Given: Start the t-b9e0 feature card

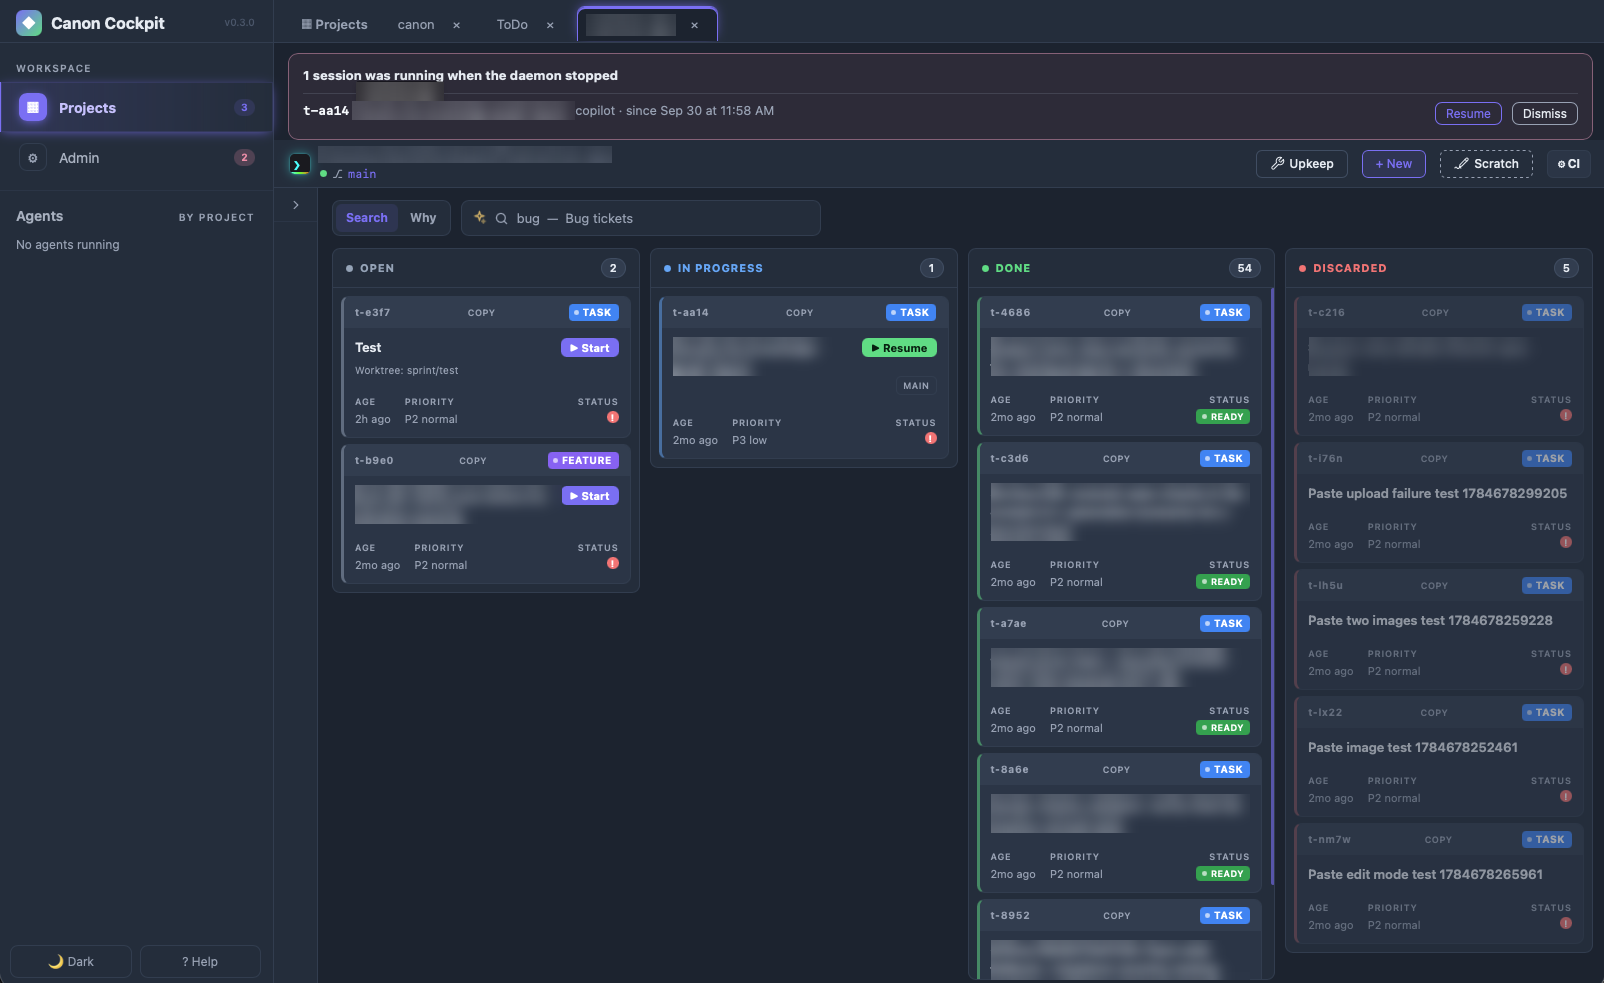Looking at the screenshot, I should [x=590, y=496].
